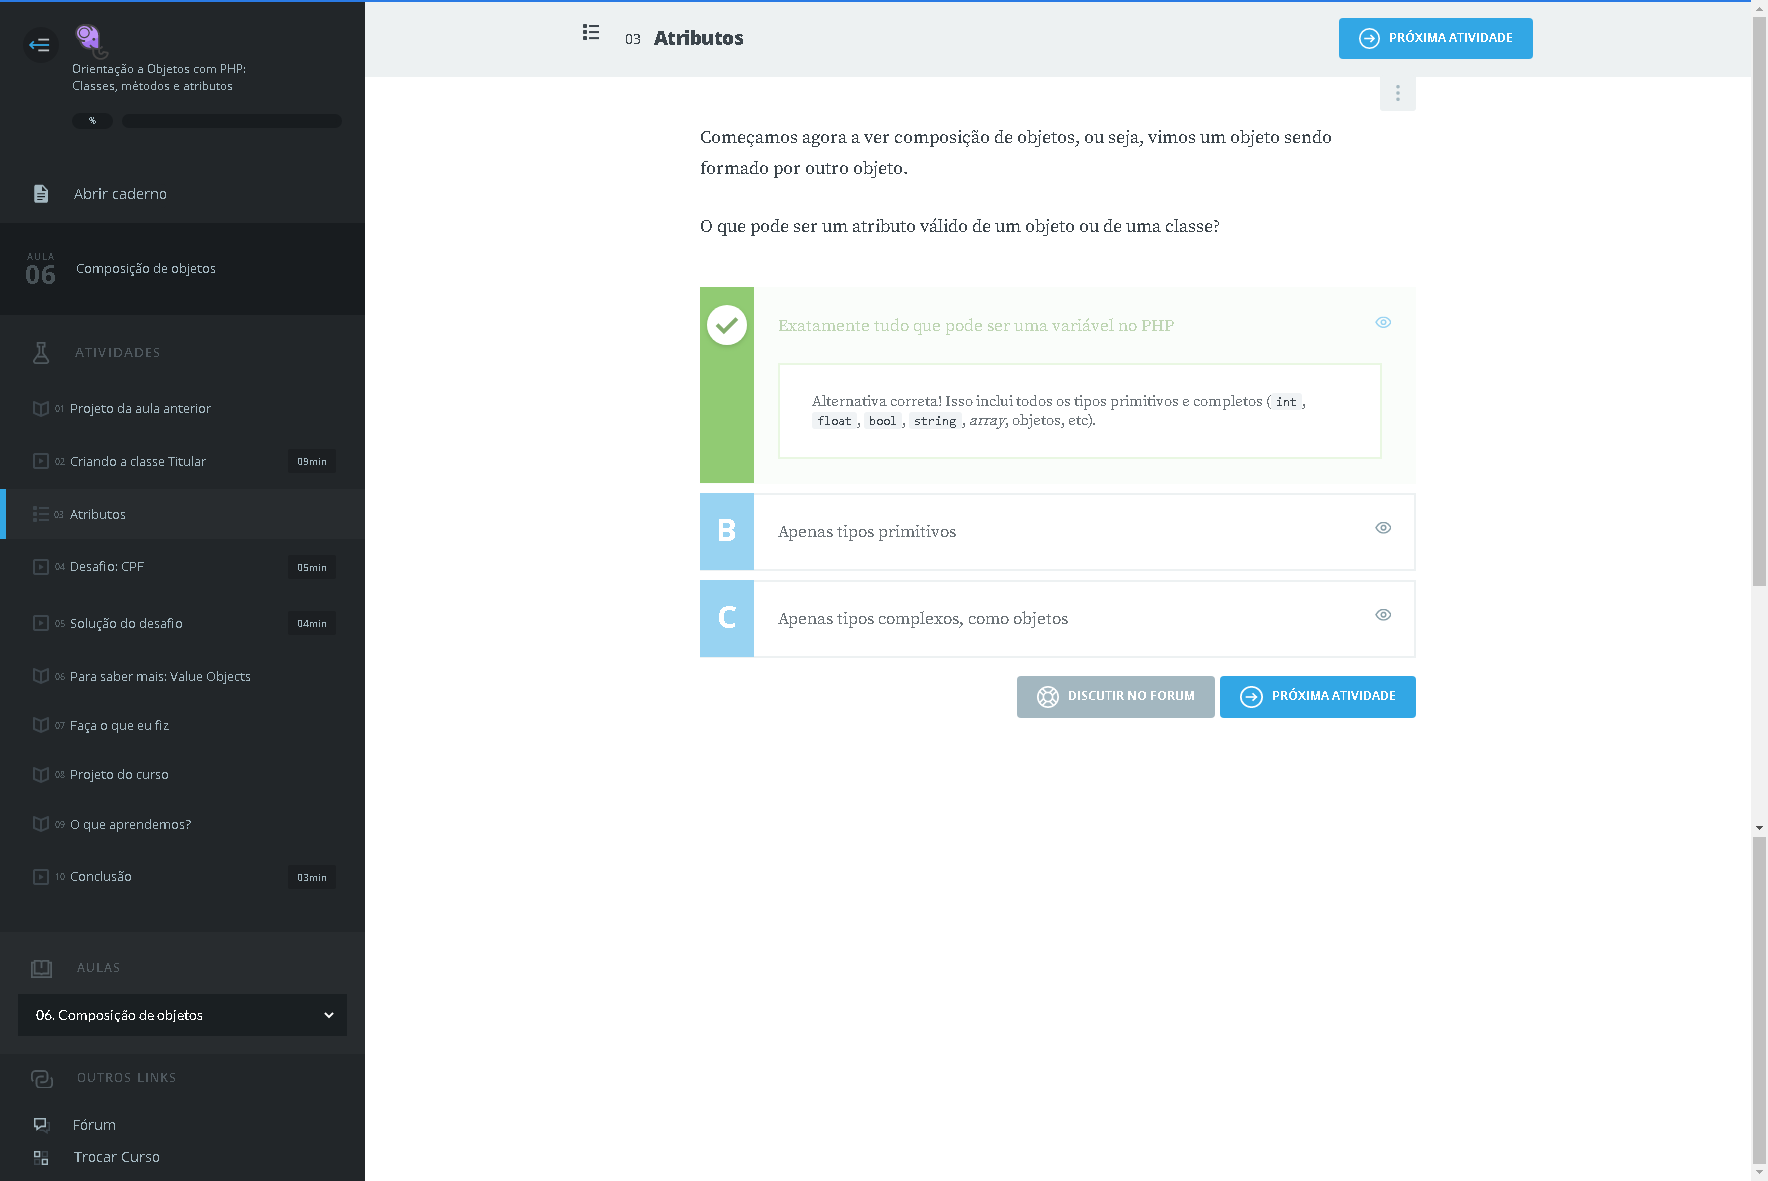Open Para saber mais: Value Objects

(x=160, y=677)
